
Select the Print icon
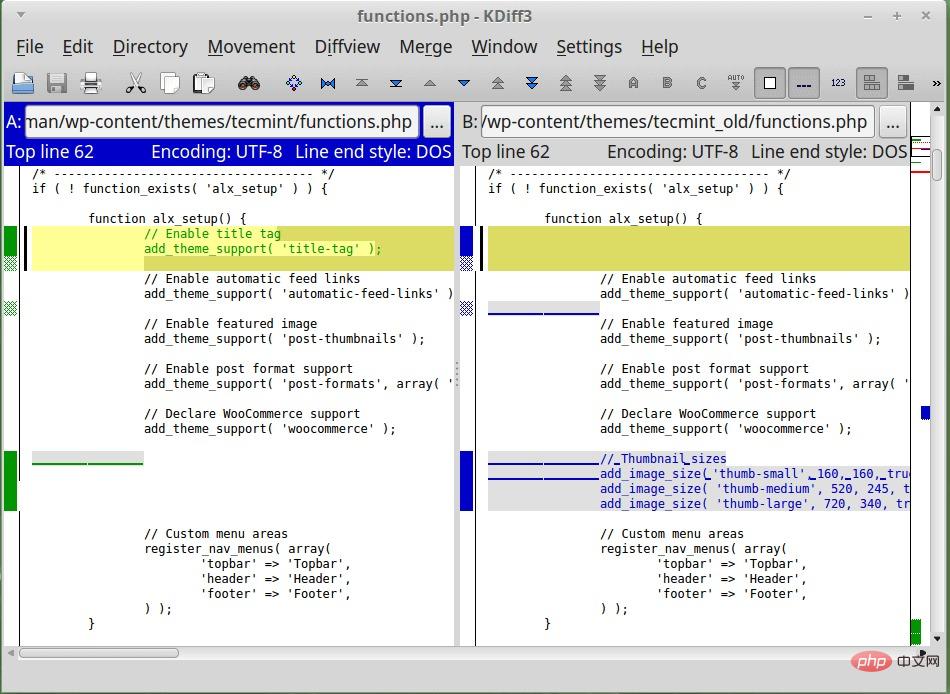click(x=90, y=83)
